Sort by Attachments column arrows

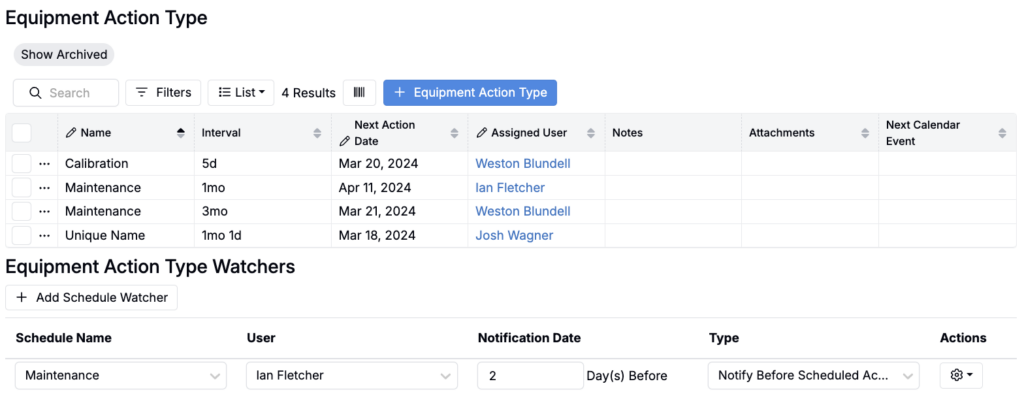[864, 133]
